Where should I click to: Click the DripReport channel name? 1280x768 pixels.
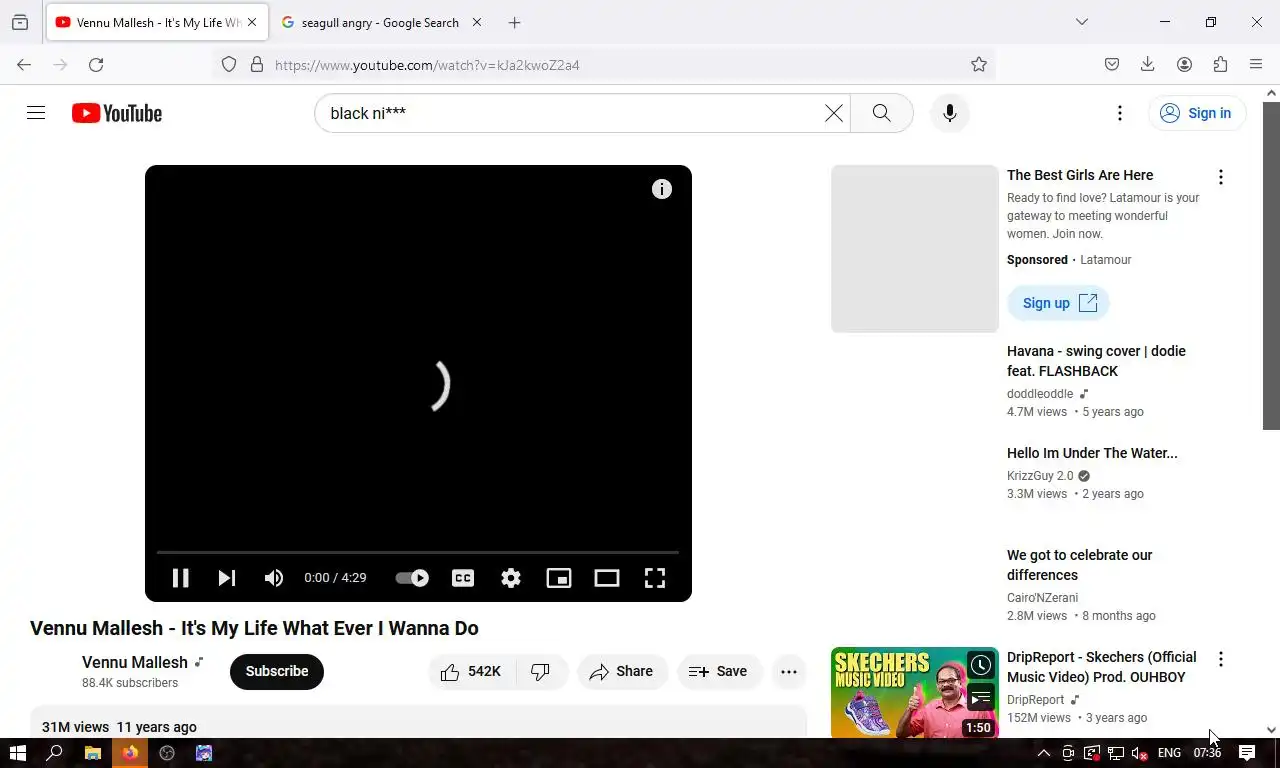pyautogui.click(x=1035, y=700)
